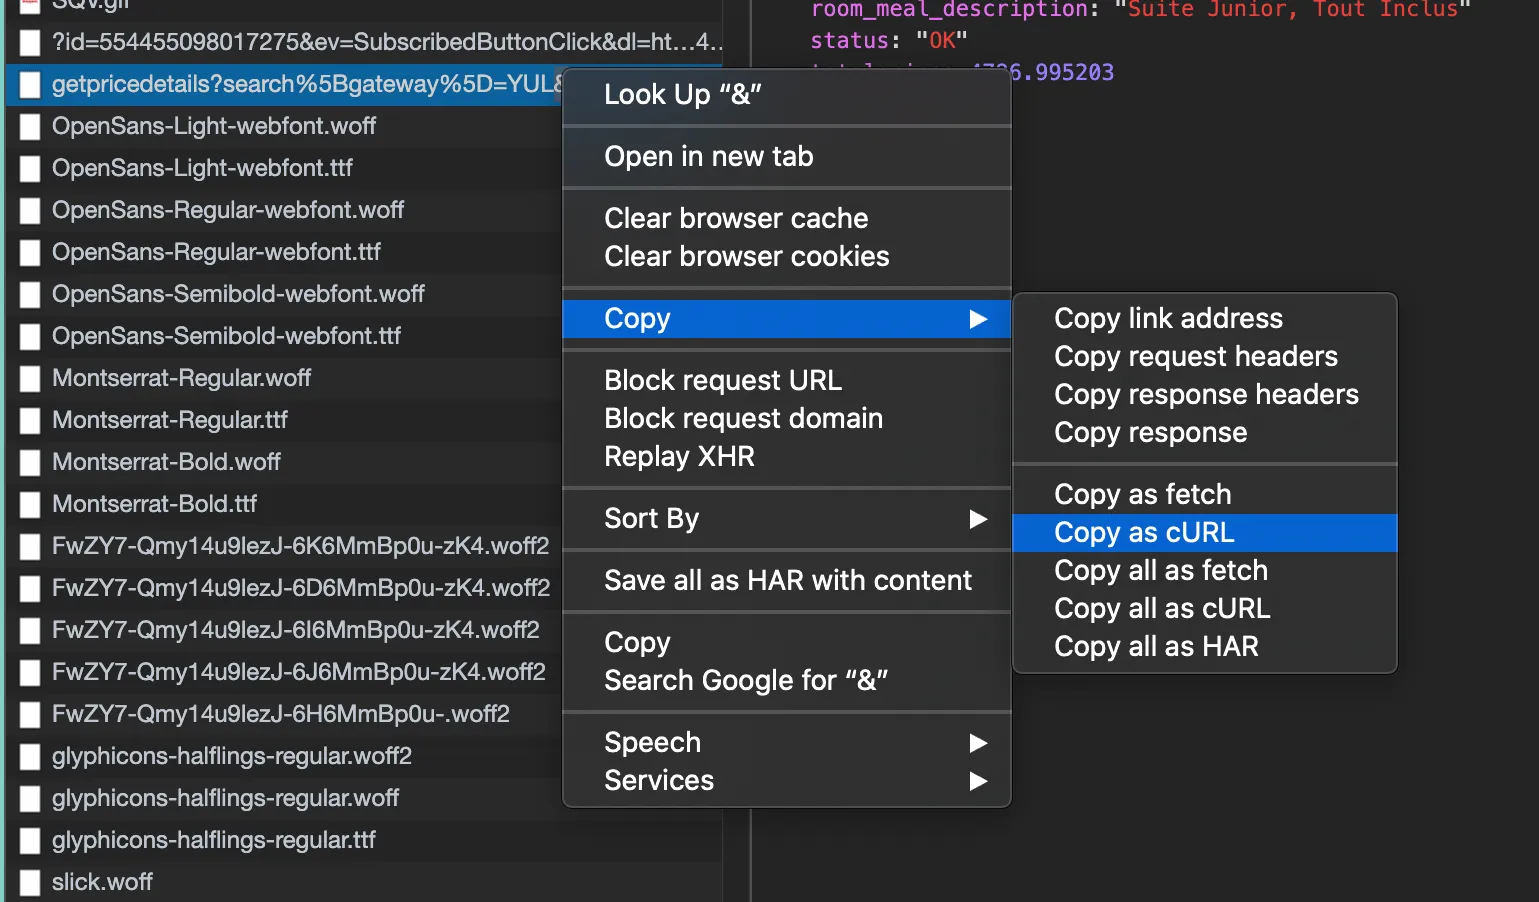Select Copy all as cURL
The image size is (1539, 902).
coord(1204,609)
